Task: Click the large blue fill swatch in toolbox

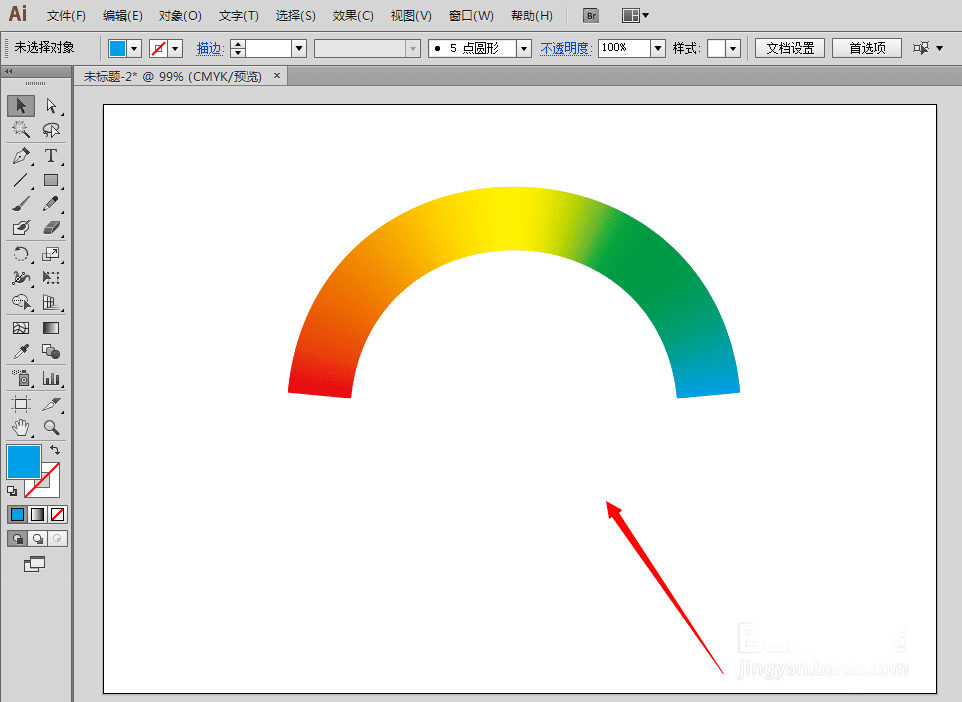Action: pos(24,462)
